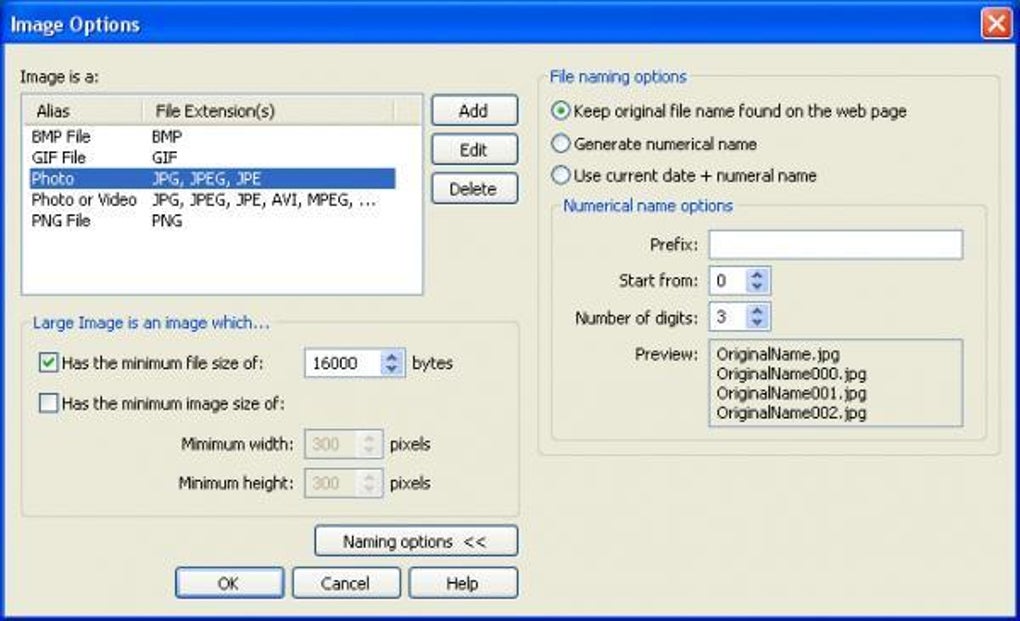
Task: Decrease the minimum file size spinner
Action: point(391,369)
